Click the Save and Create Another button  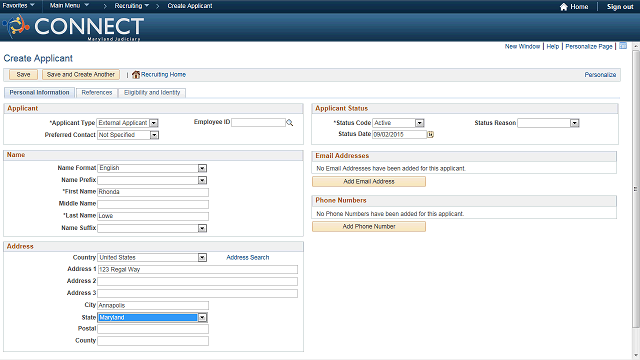(x=81, y=75)
